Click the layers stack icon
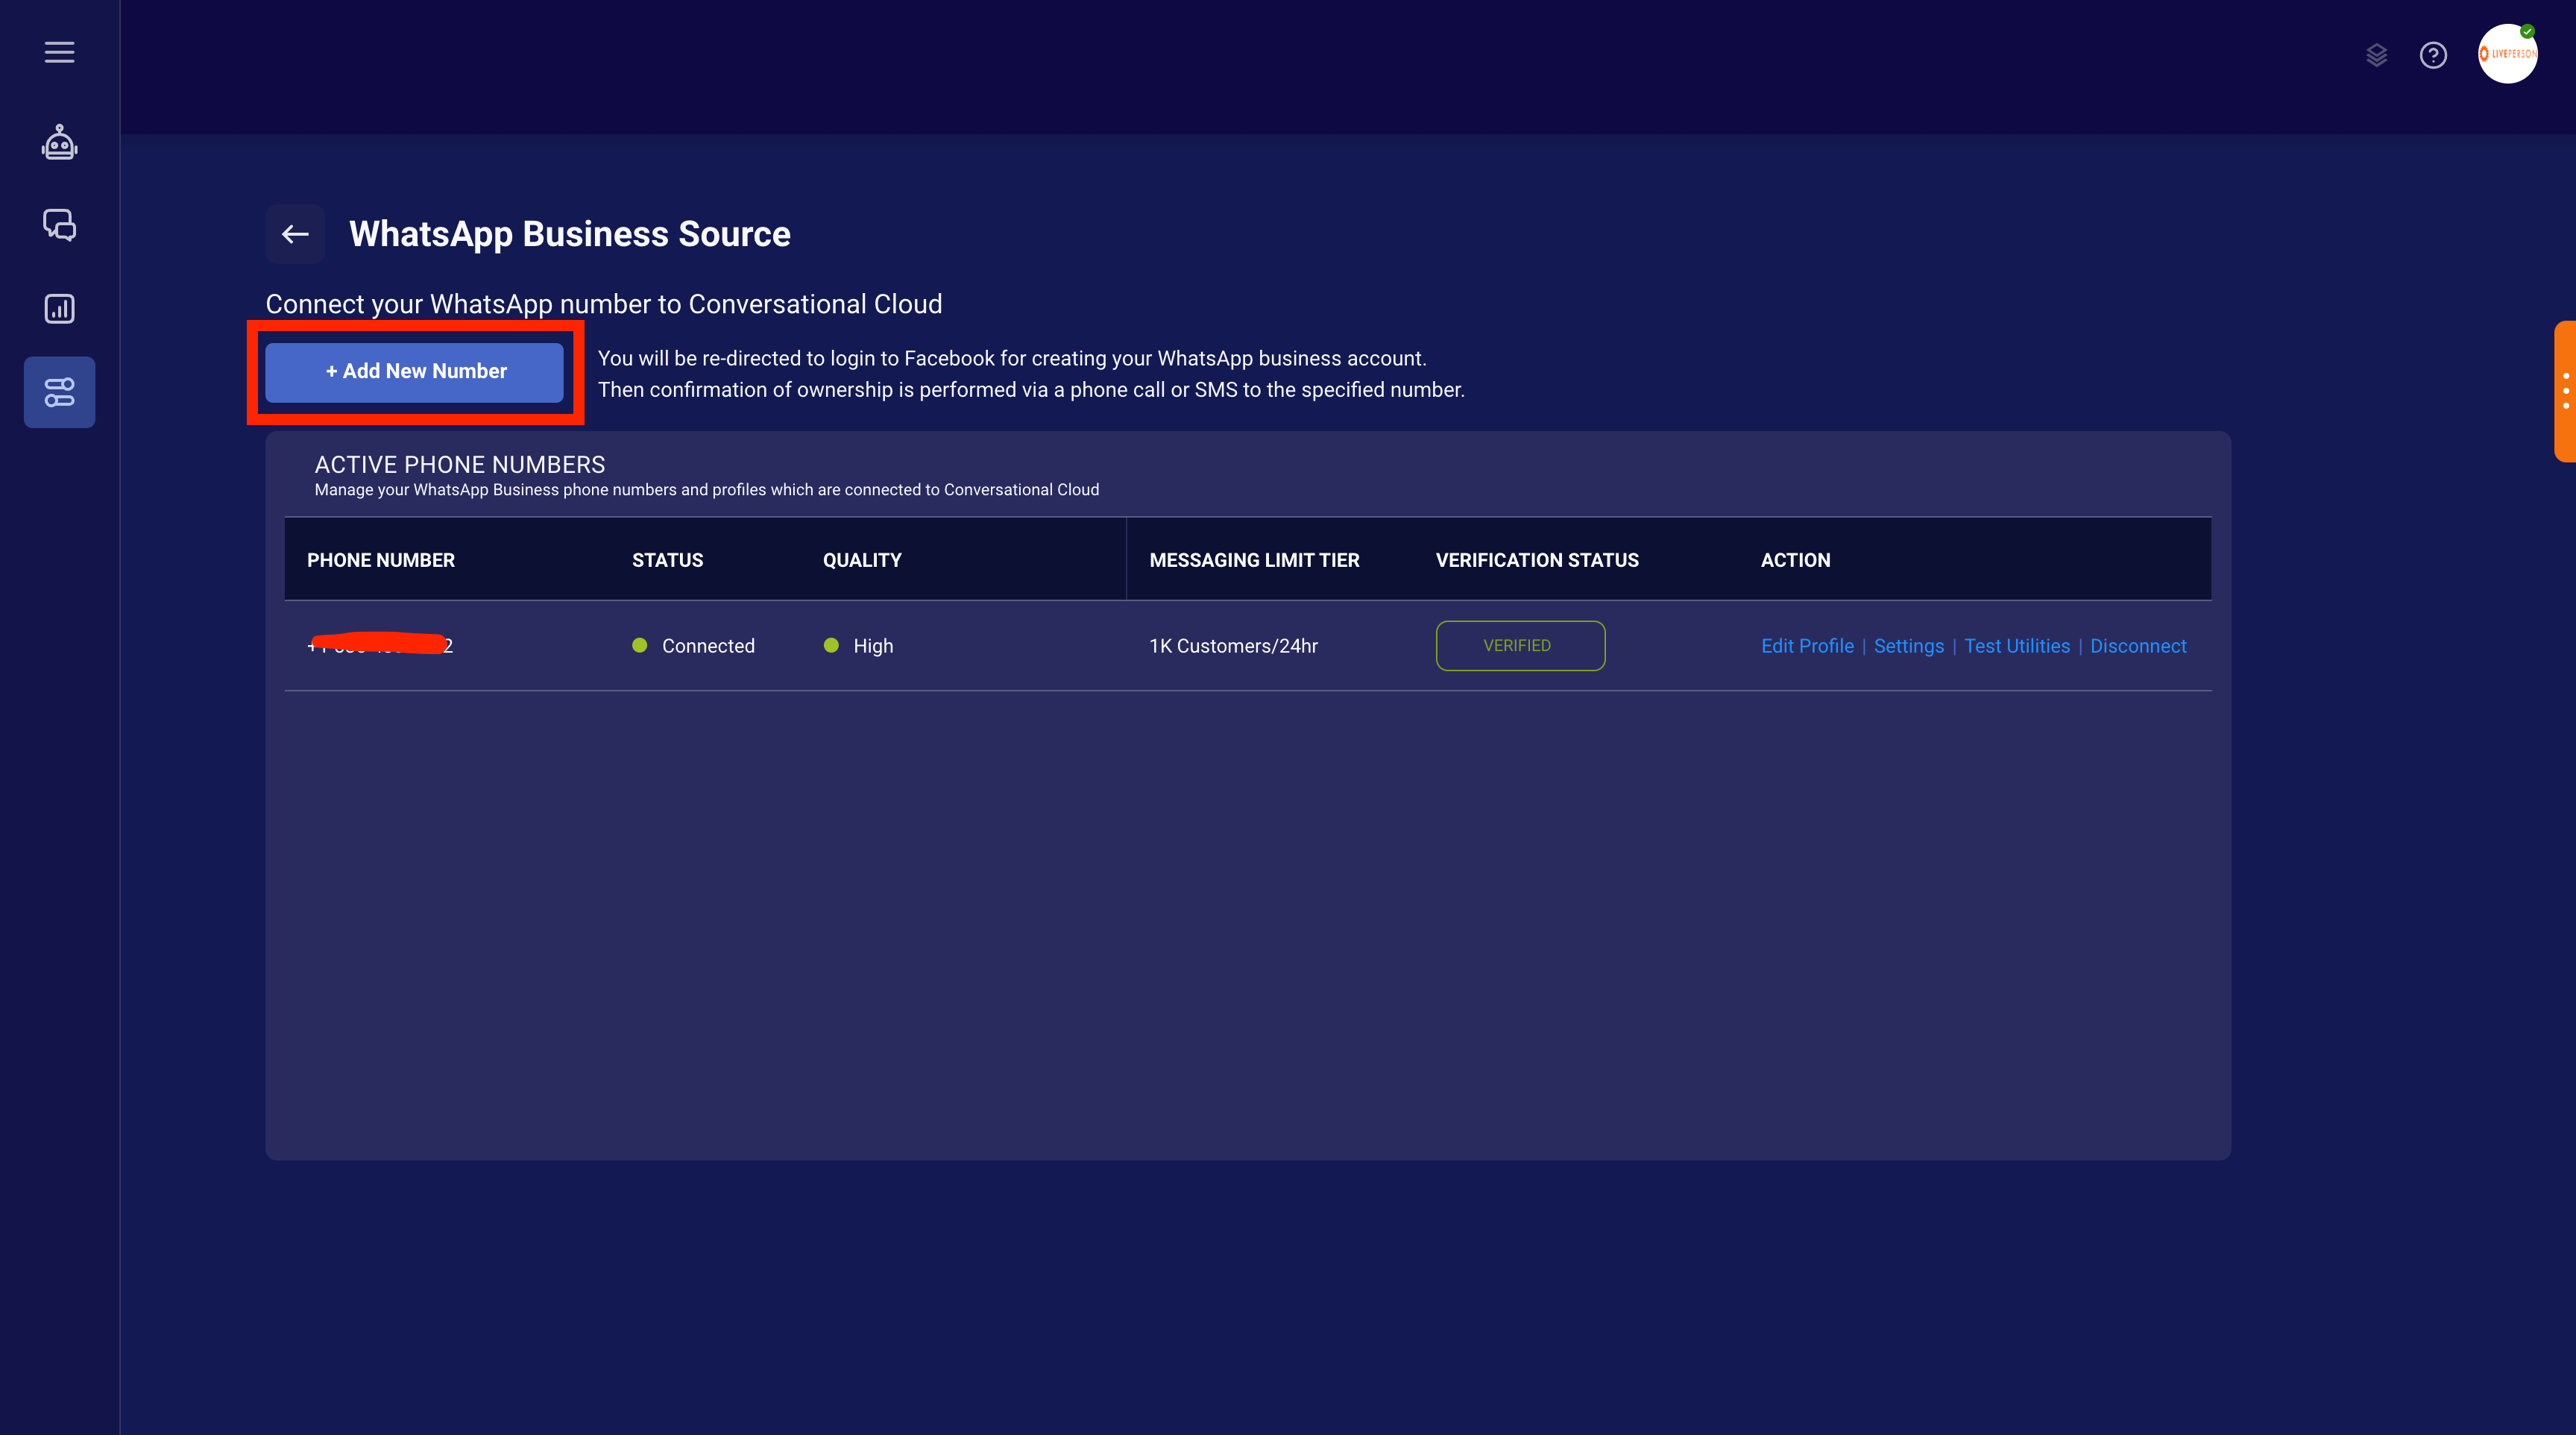The height and width of the screenshot is (1435, 2576). click(2376, 55)
